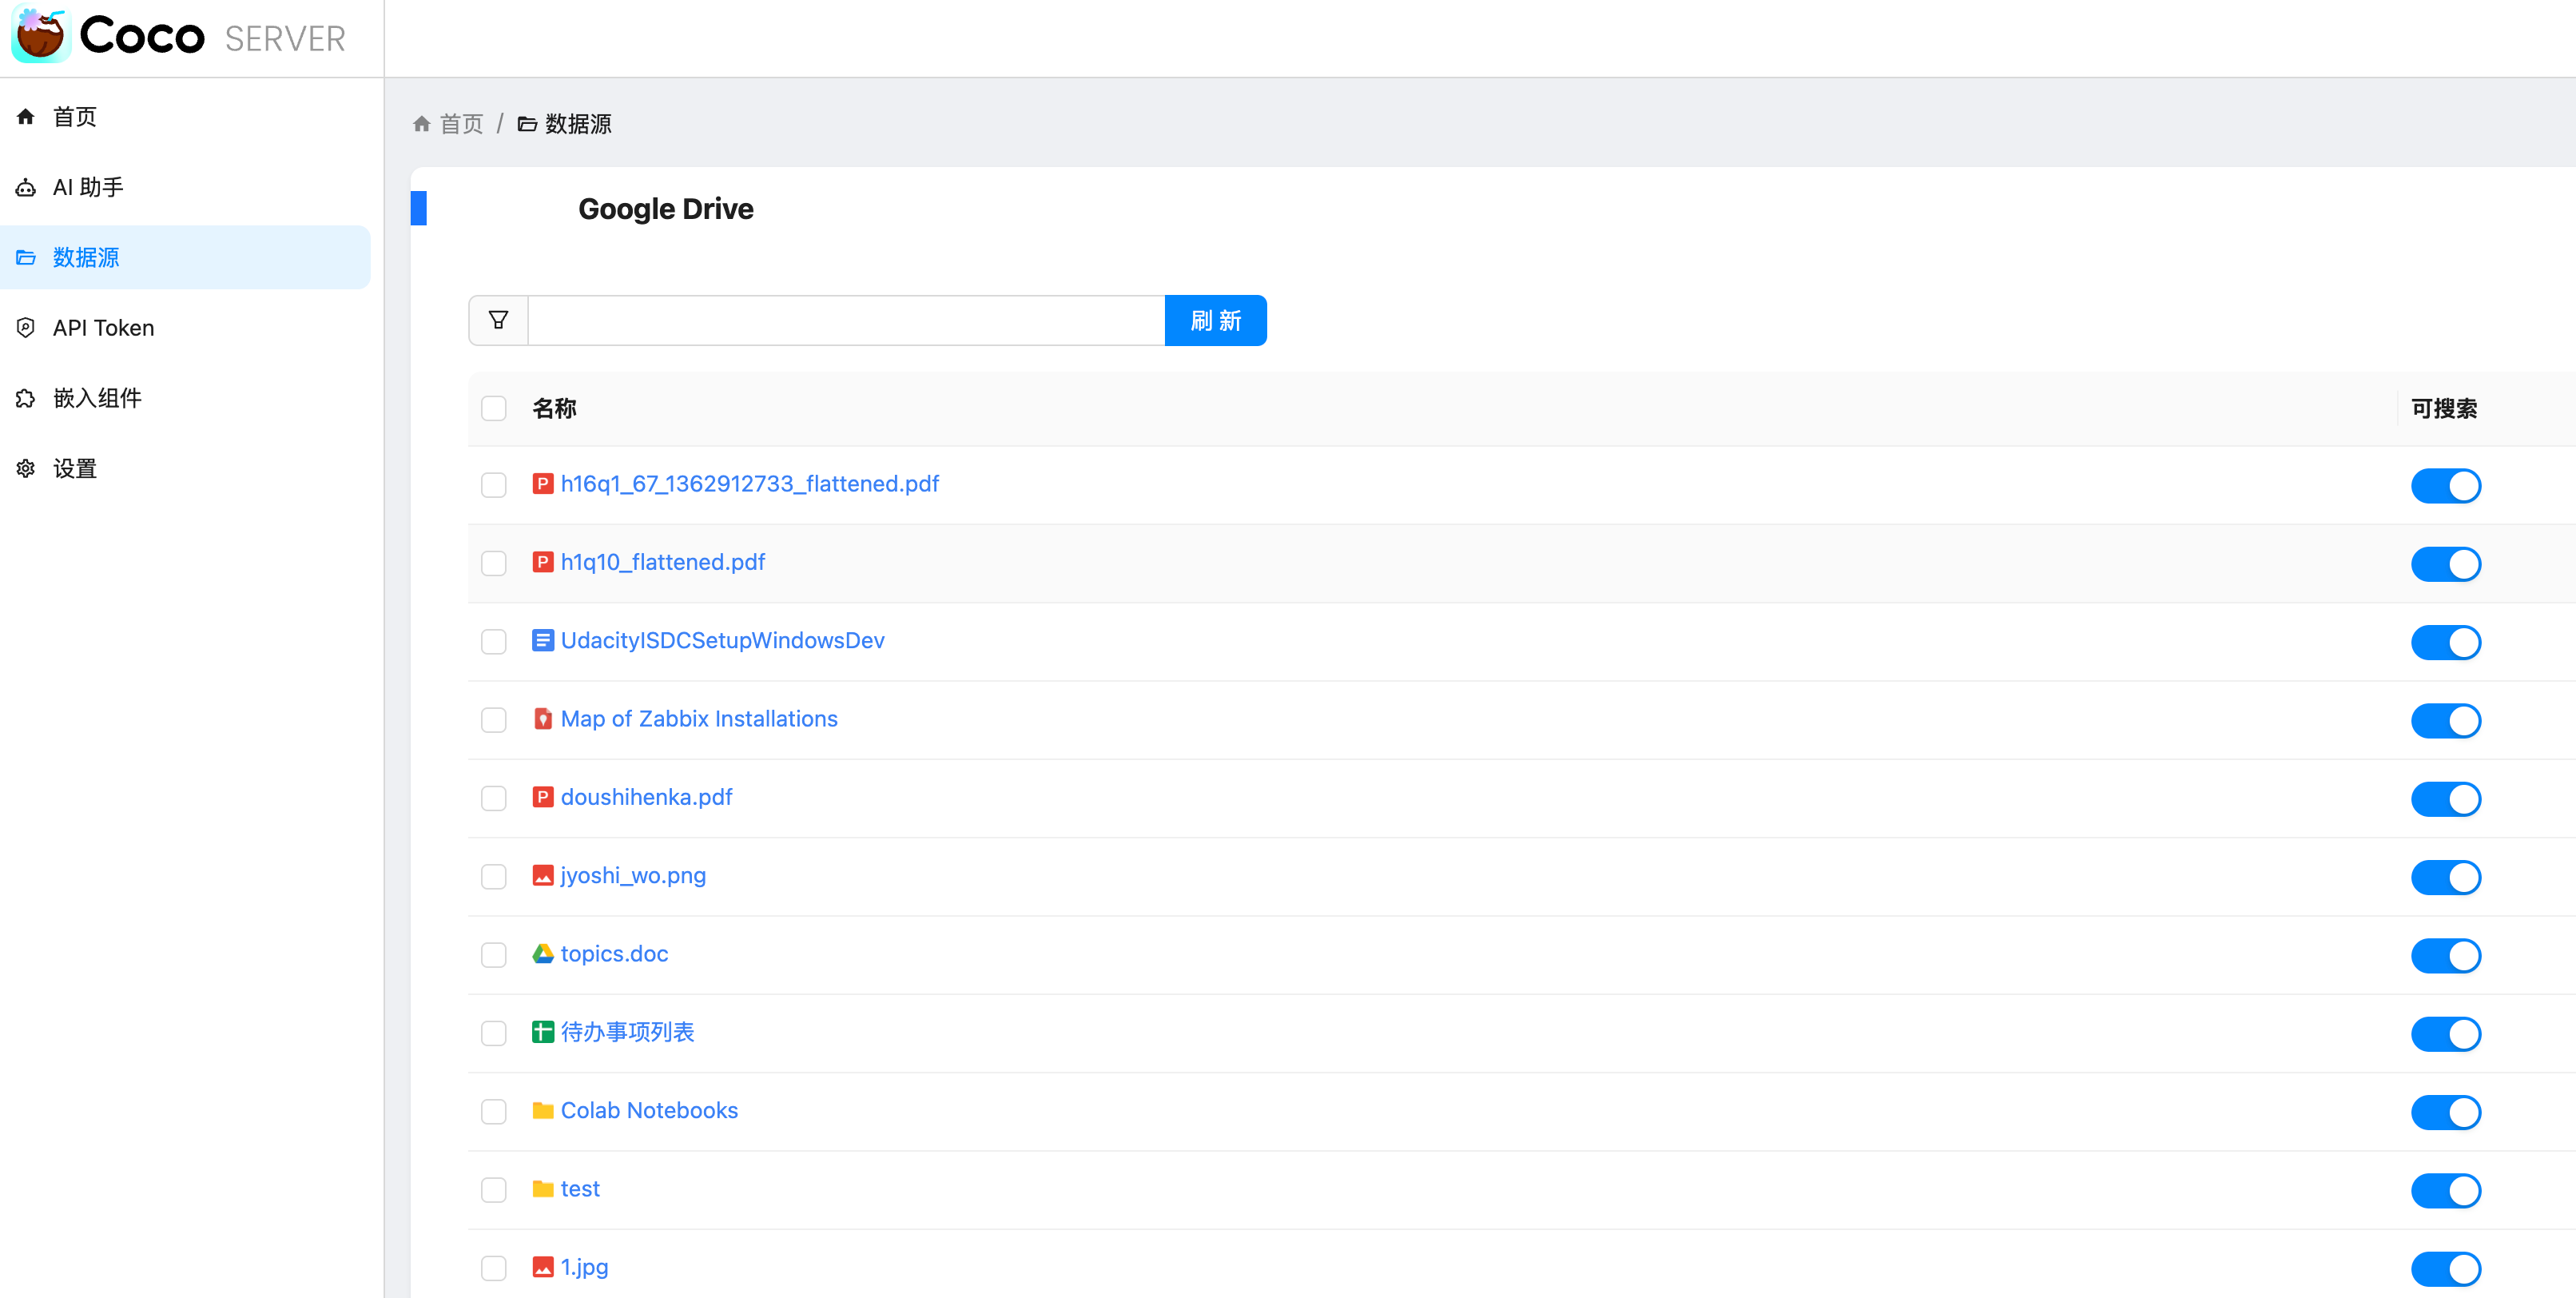Click the folder icon for Colab Notebooks

(543, 1110)
